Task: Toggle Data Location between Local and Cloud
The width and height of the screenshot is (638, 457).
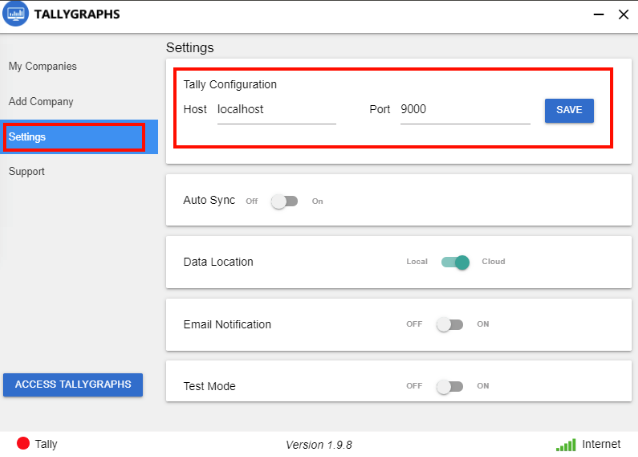Action: (x=455, y=262)
